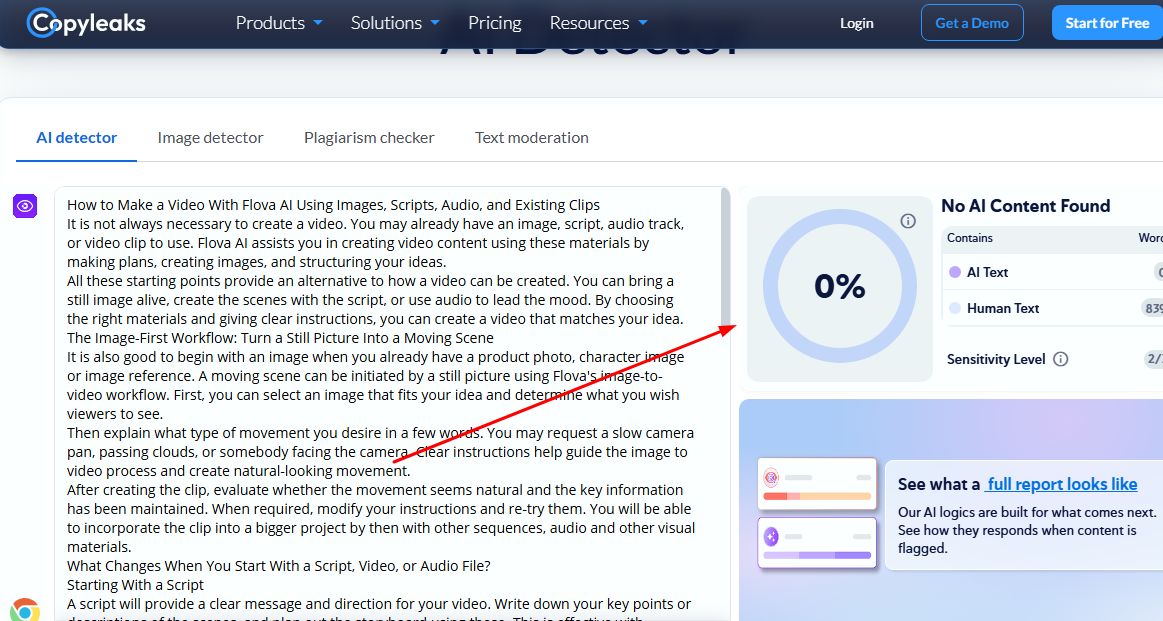
Task: Click the Login link
Action: coord(857,23)
